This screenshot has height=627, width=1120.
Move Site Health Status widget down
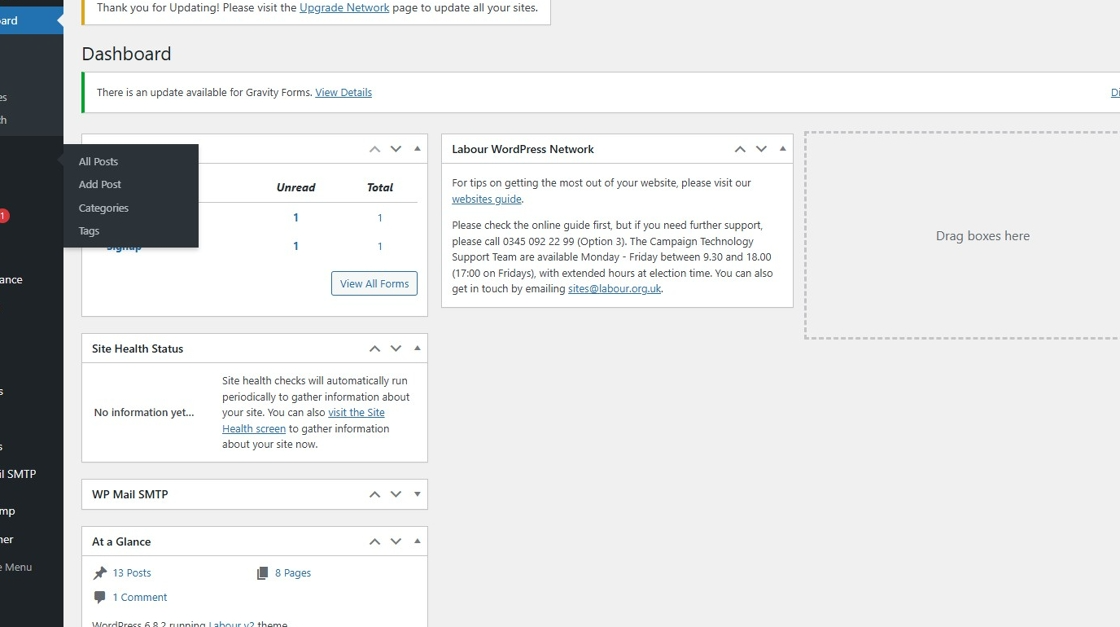coord(396,348)
